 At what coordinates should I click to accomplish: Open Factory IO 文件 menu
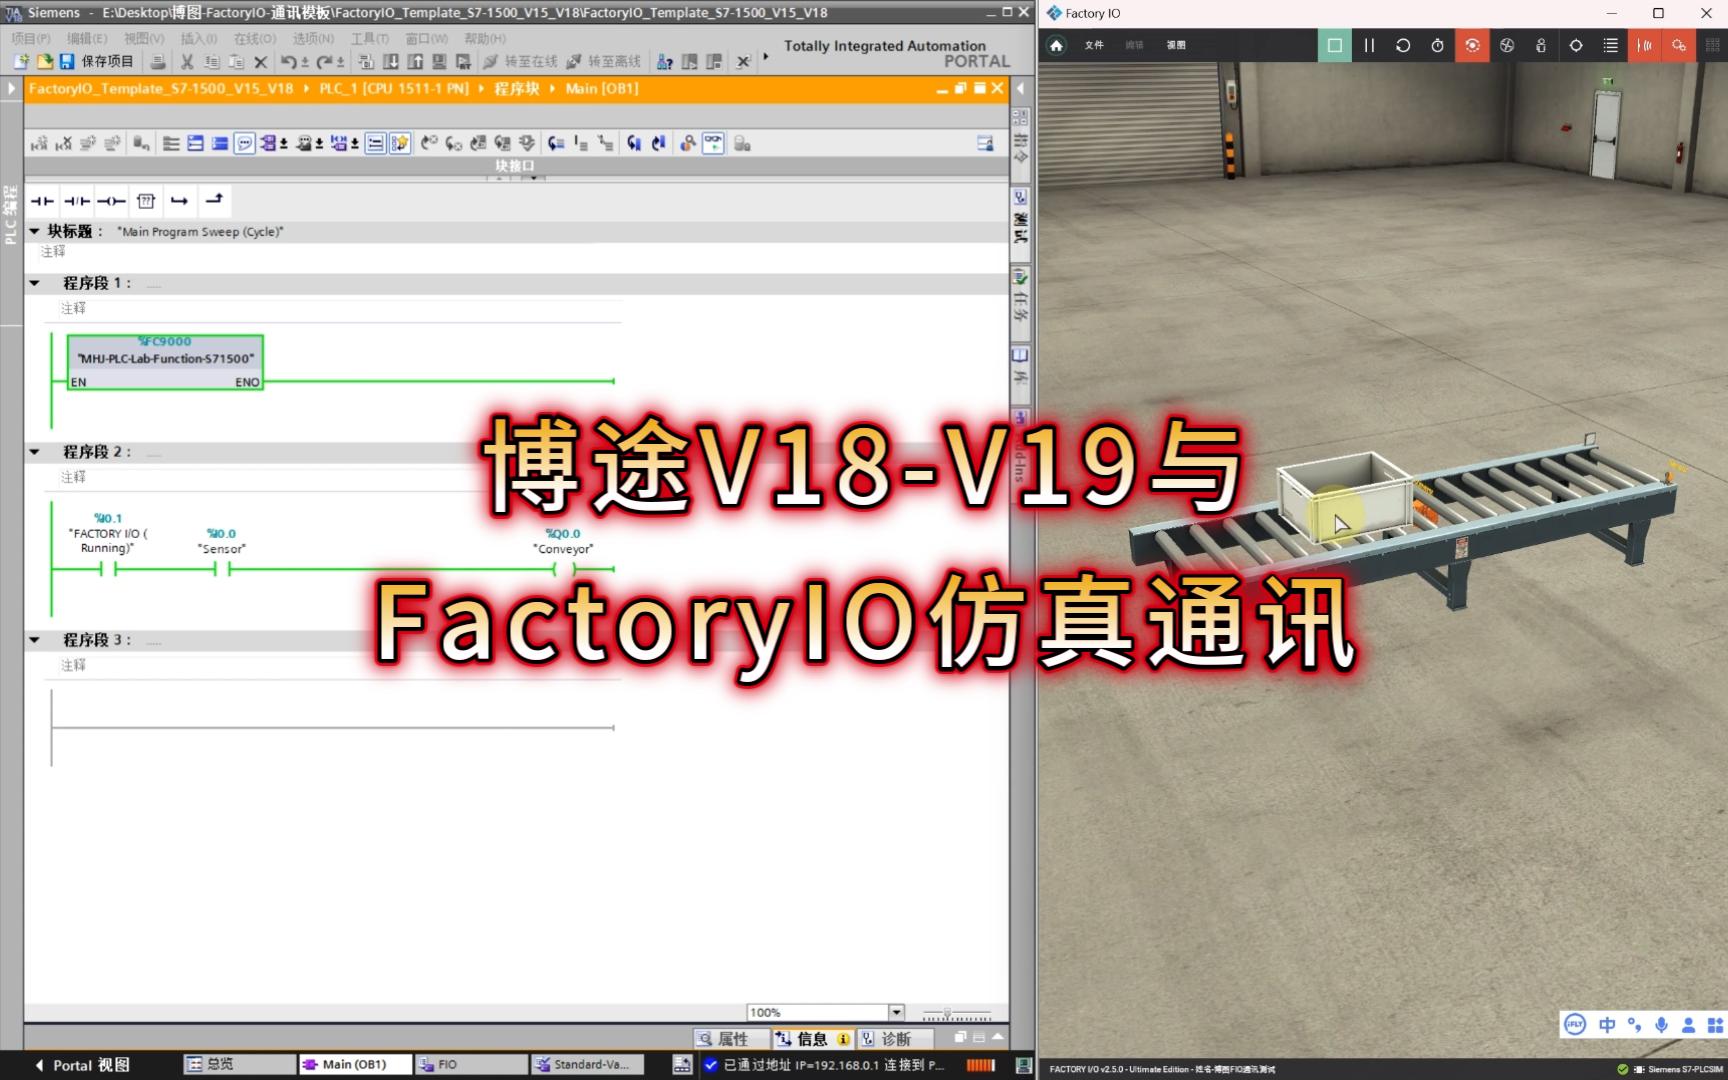coord(1094,45)
